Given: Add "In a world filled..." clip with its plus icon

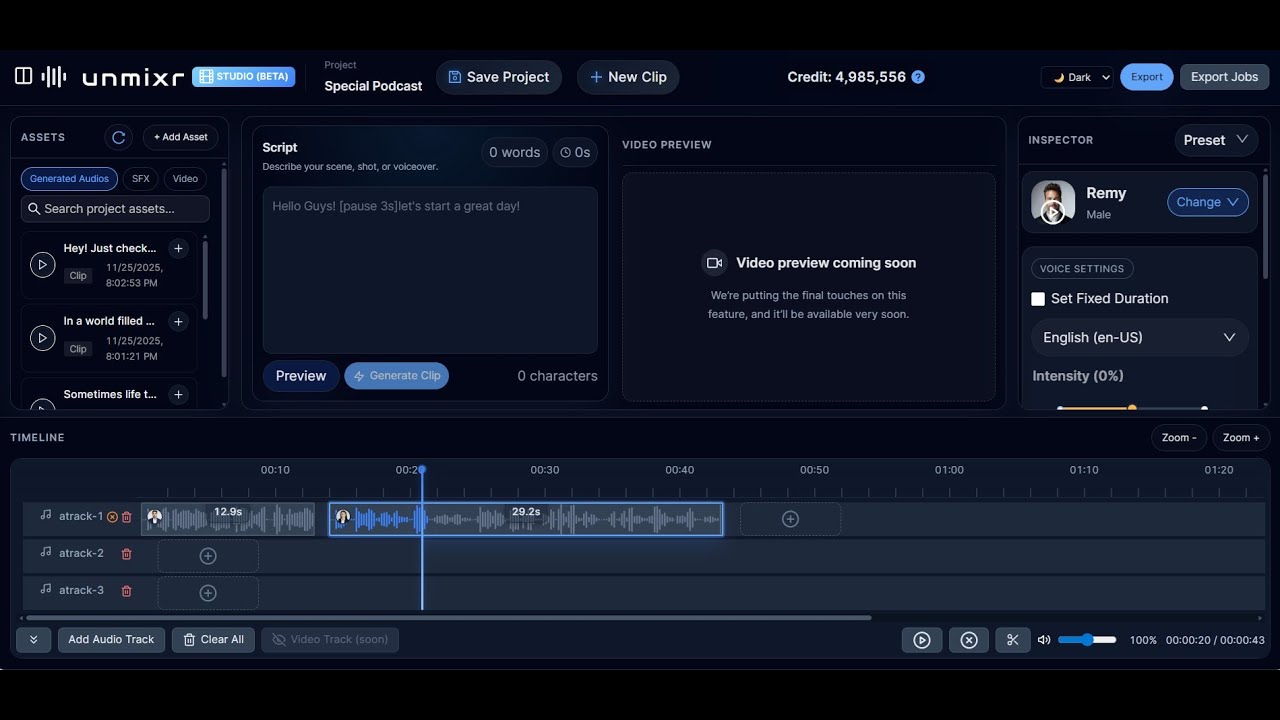Looking at the screenshot, I should click(178, 321).
